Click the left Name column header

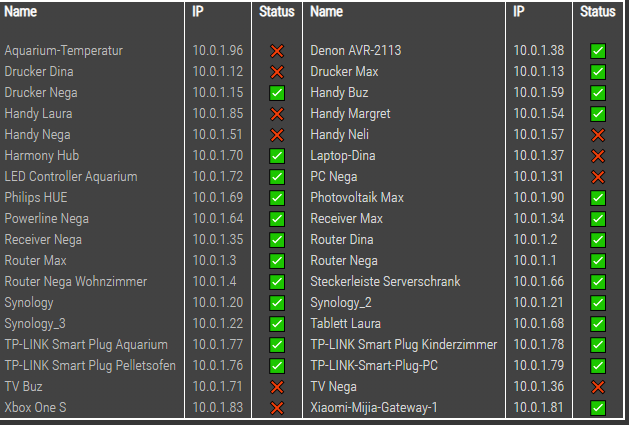click(x=21, y=12)
